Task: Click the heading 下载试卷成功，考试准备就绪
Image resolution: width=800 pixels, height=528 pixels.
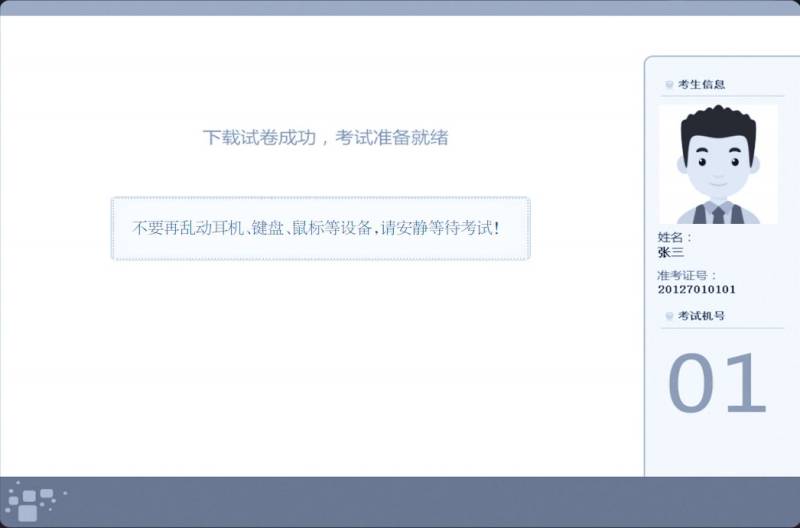Action: click(x=326, y=137)
